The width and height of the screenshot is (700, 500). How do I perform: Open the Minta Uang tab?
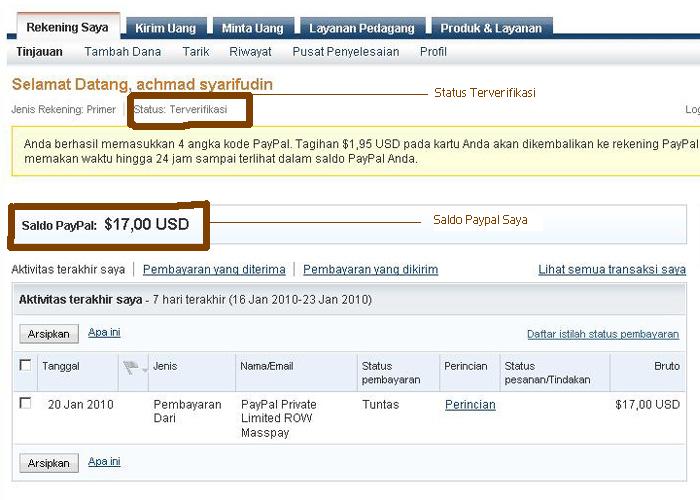click(x=253, y=28)
